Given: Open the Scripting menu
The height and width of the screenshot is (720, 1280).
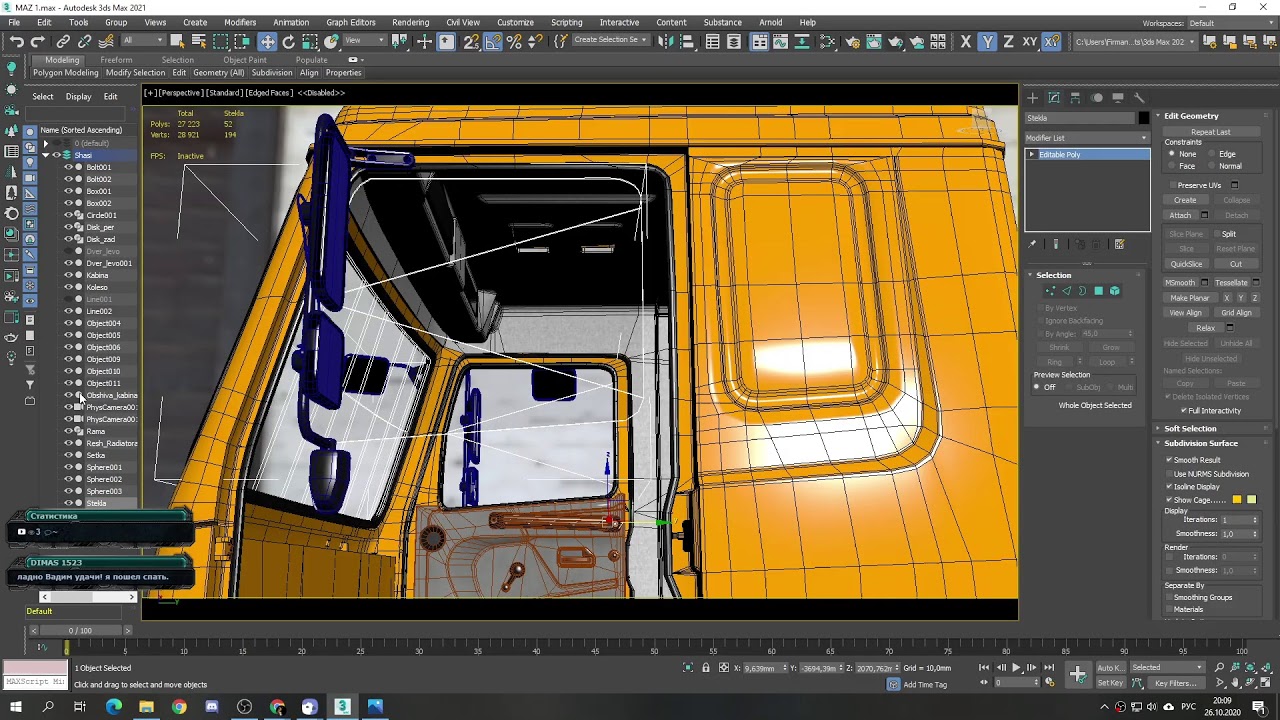Looking at the screenshot, I should point(566,22).
